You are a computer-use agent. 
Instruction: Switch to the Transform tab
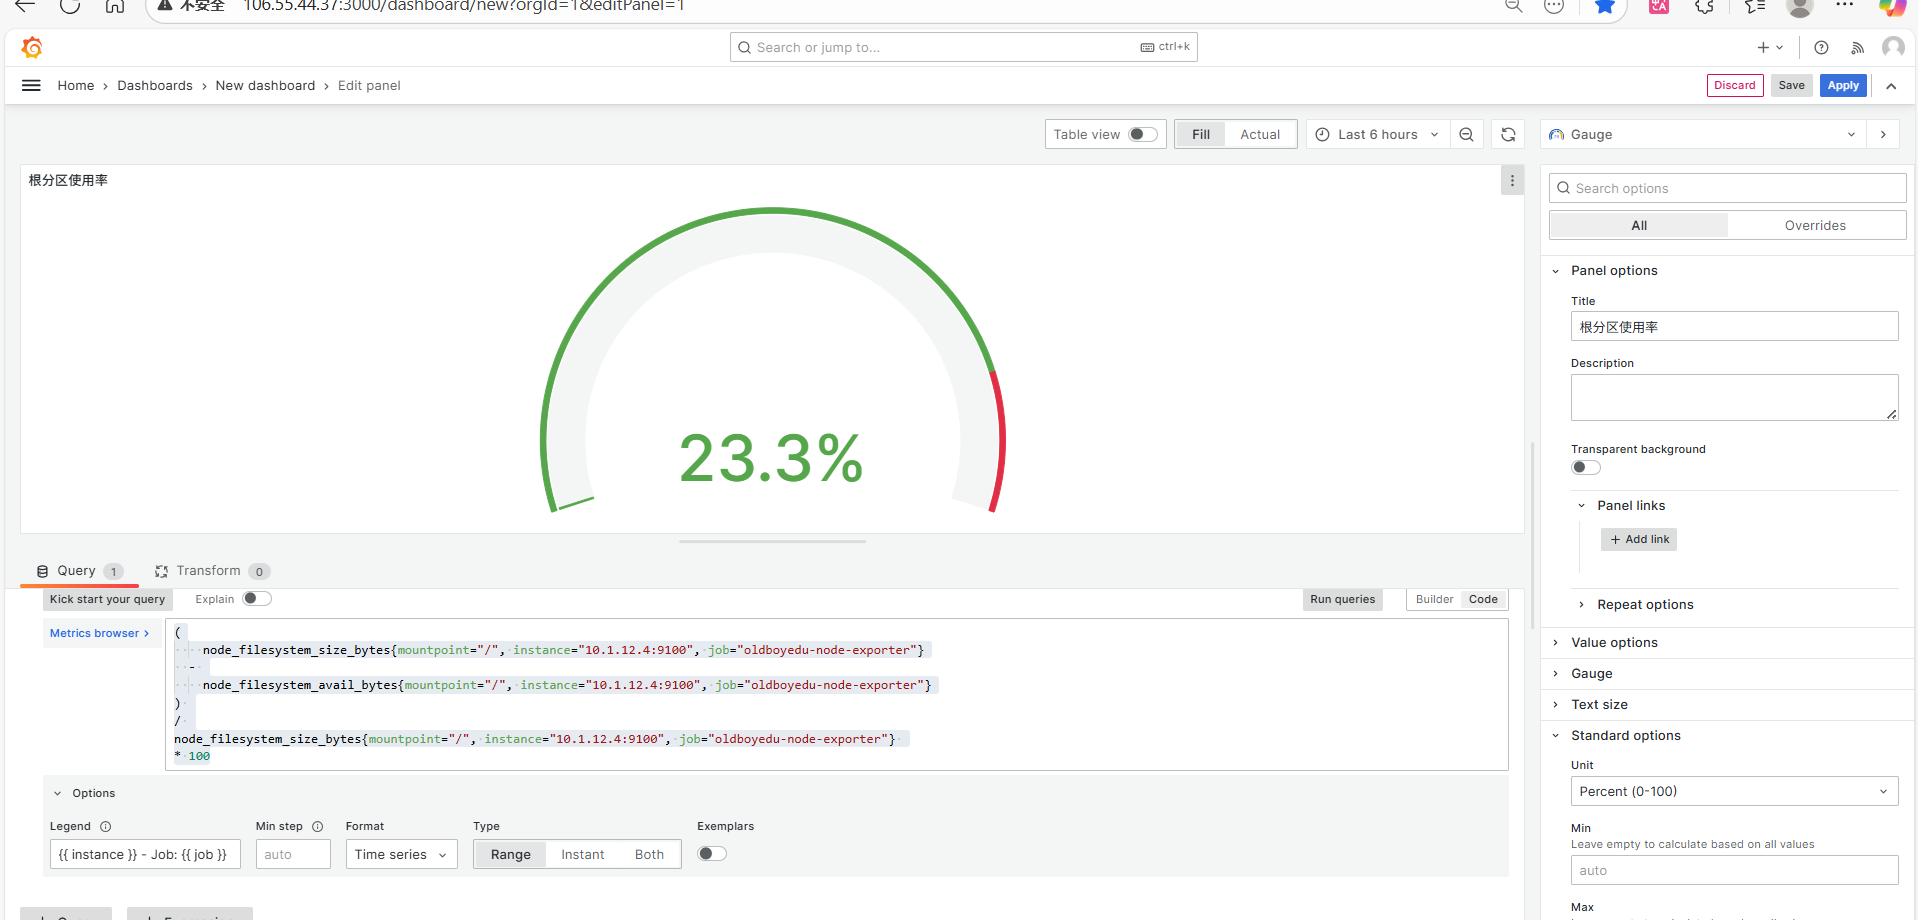click(x=208, y=571)
